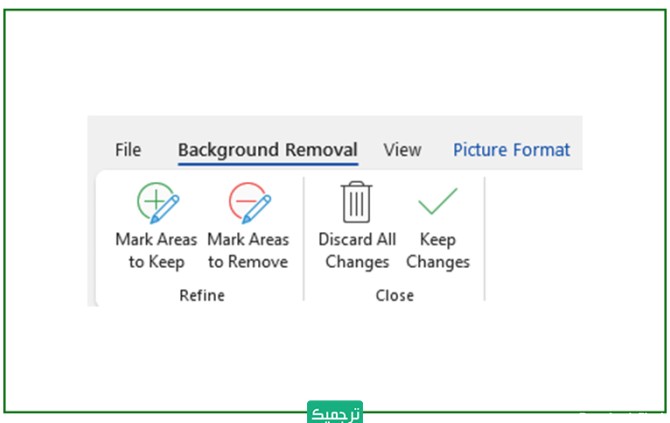Click the red minus circle on the Remove tool
Screen dimensions: 670x423
243,201
